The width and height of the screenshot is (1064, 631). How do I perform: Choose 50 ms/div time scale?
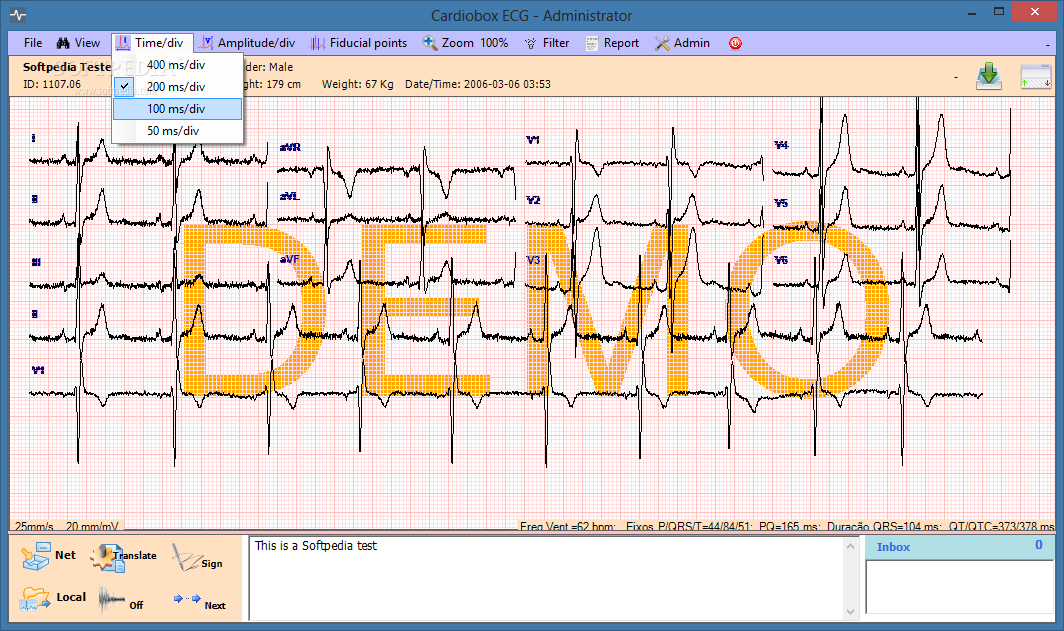(x=177, y=130)
